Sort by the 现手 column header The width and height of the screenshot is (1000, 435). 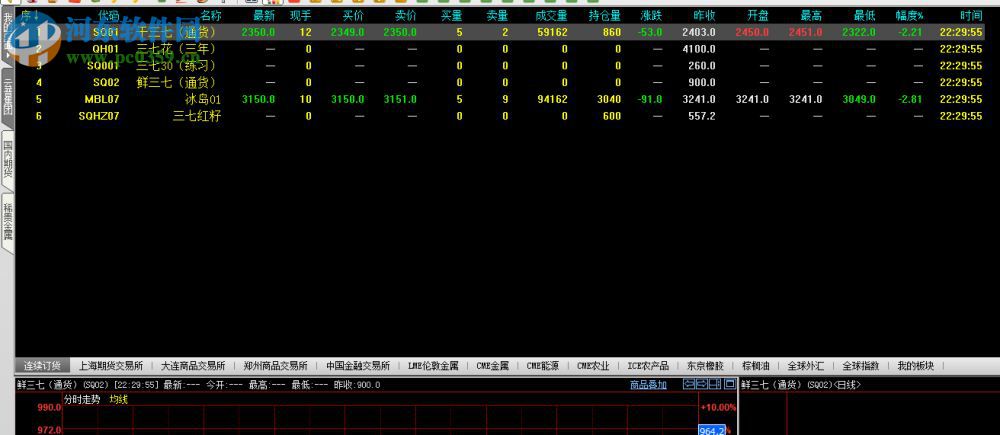click(x=300, y=15)
